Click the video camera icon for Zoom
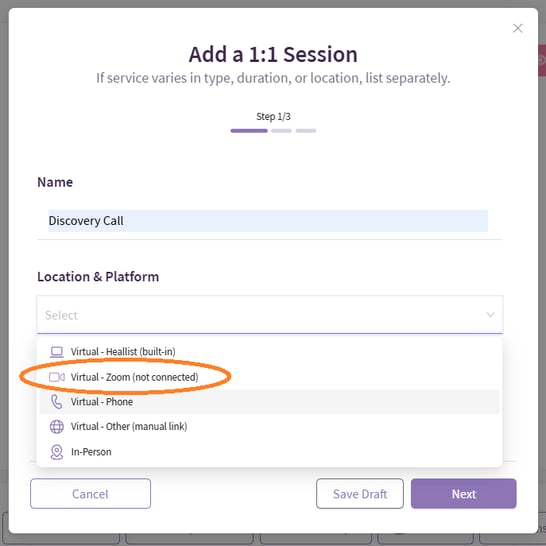Screen dimensions: 546x546 (x=57, y=377)
